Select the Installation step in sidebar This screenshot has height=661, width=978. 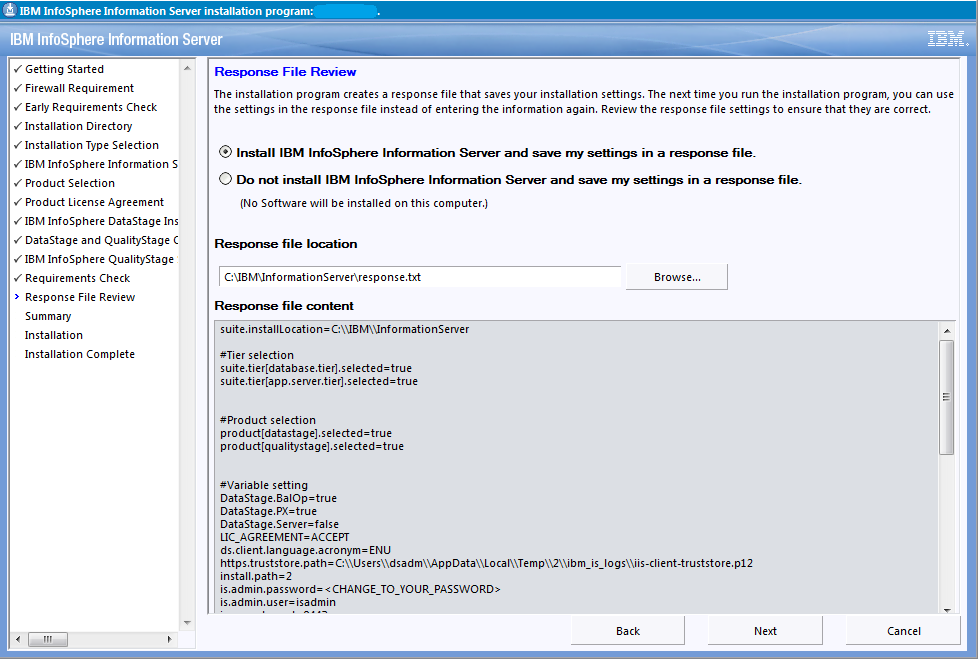54,335
